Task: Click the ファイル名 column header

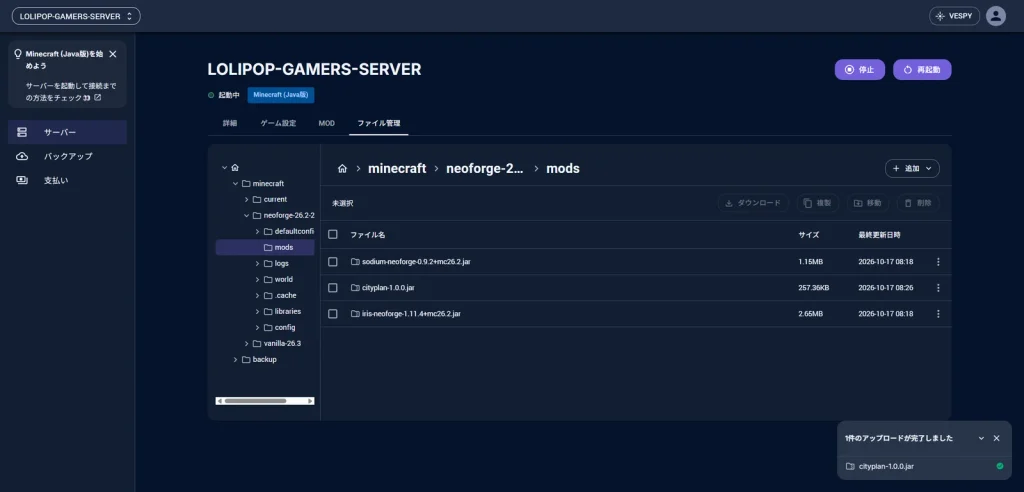Action: tap(368, 235)
